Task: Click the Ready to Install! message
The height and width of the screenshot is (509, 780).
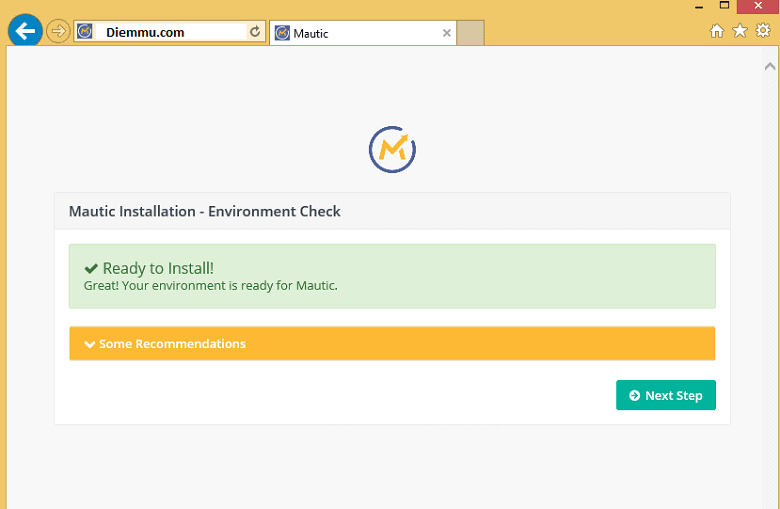Action: [x=158, y=269]
